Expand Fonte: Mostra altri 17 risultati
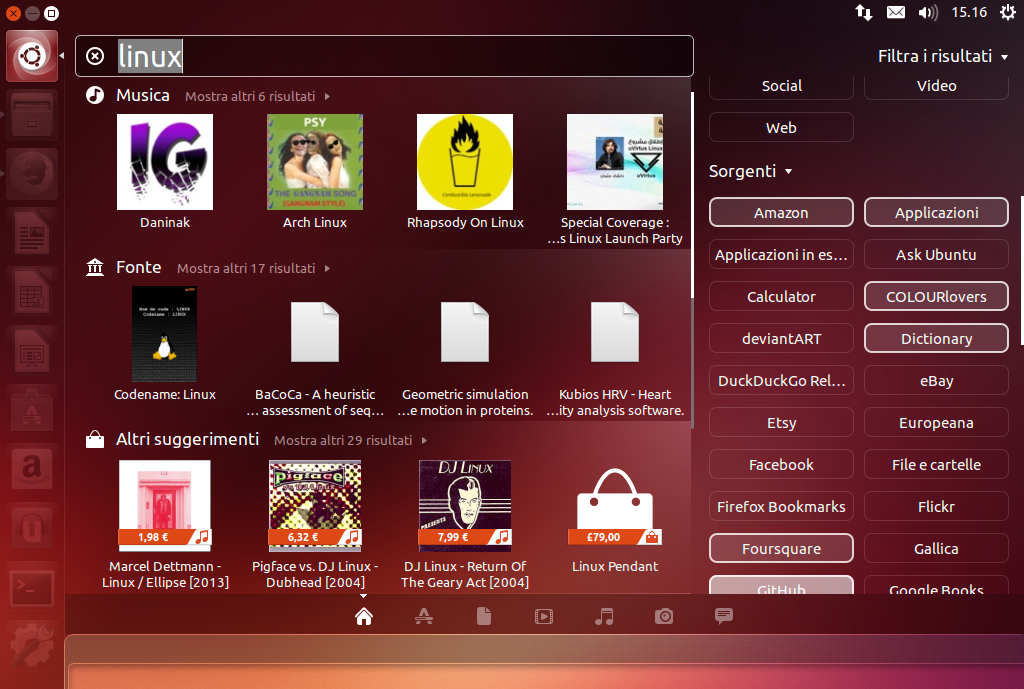1024x689 pixels. (x=253, y=268)
